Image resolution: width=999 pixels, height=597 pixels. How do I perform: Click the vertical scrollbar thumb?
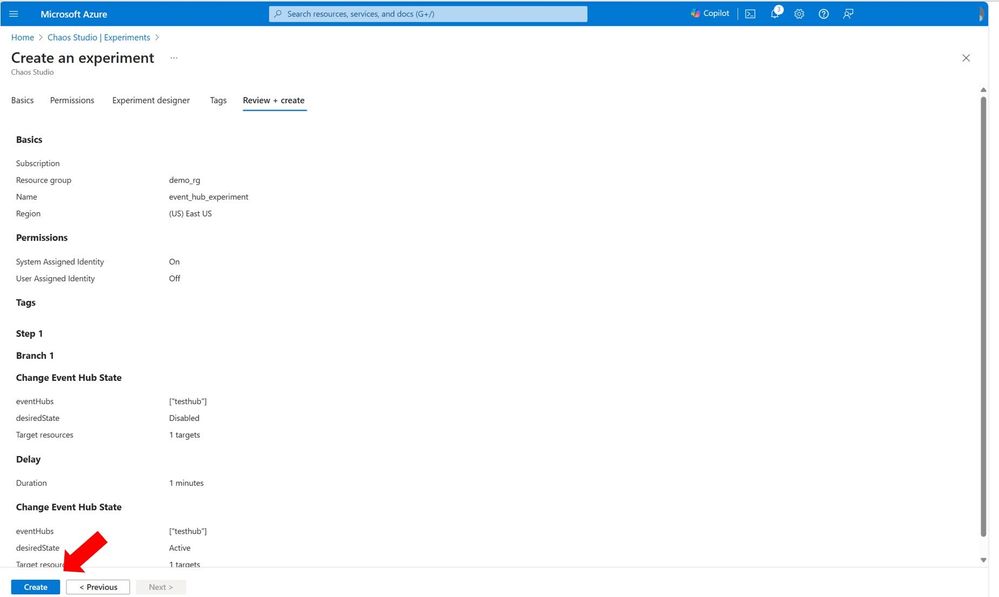(x=983, y=317)
